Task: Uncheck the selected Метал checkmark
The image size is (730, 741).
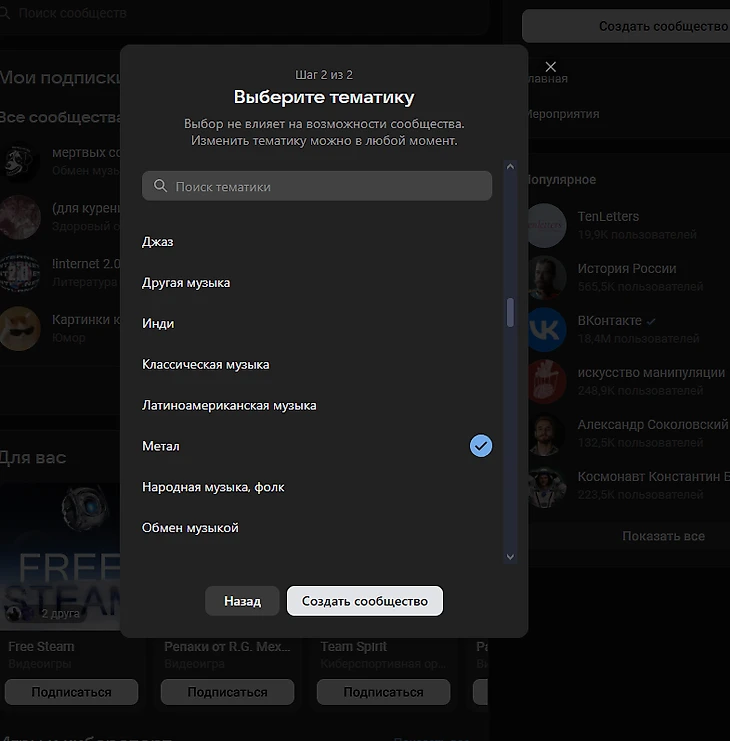Action: 481,446
